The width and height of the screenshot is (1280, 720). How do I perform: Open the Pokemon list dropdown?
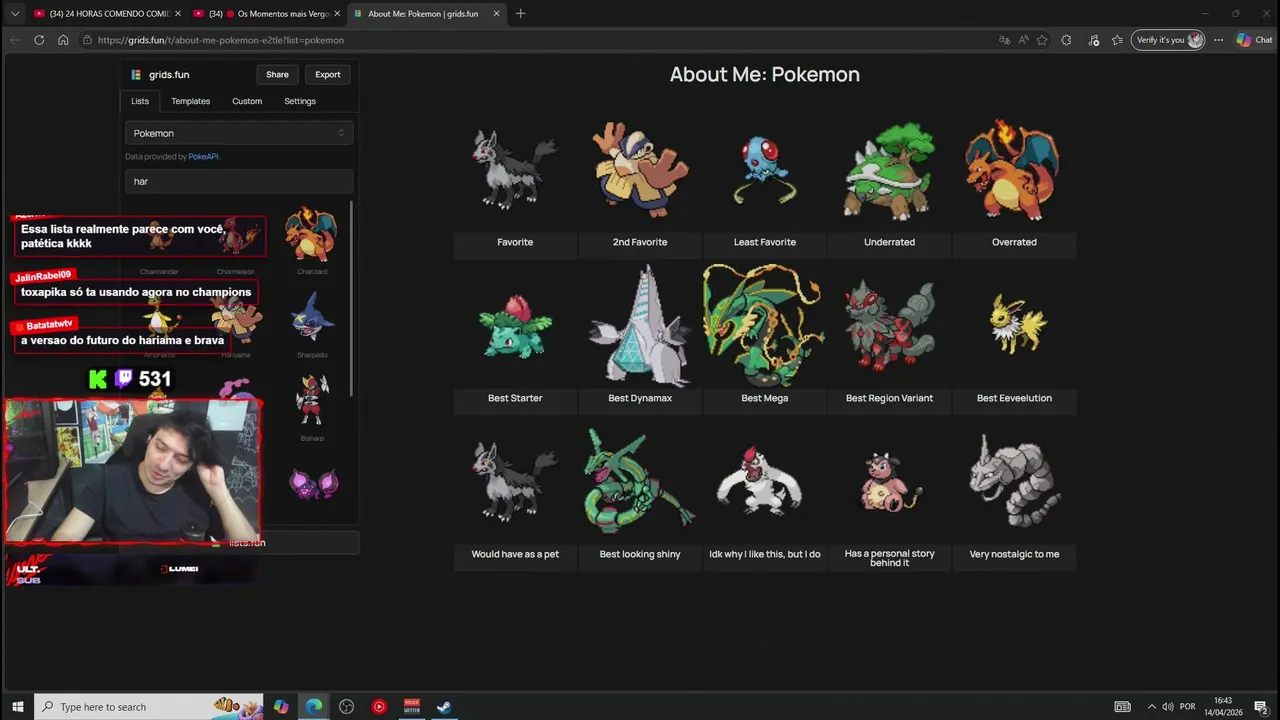click(x=239, y=133)
